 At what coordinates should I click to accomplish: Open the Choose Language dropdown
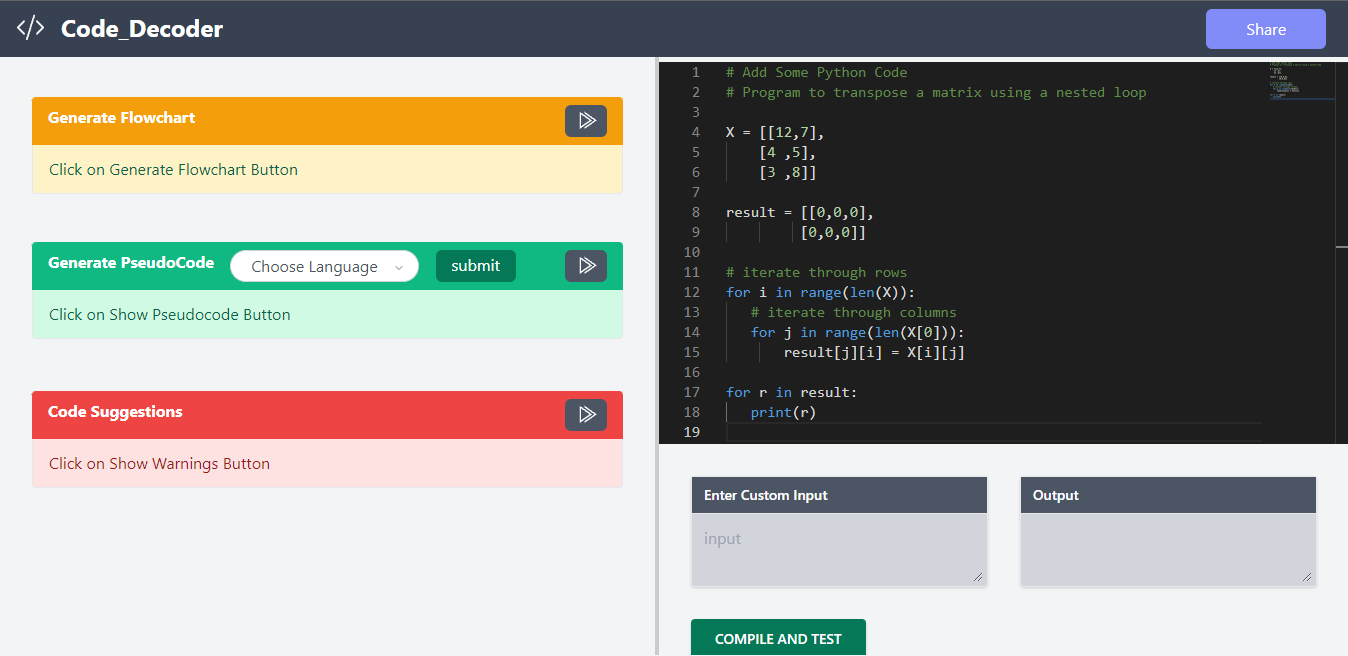324,266
